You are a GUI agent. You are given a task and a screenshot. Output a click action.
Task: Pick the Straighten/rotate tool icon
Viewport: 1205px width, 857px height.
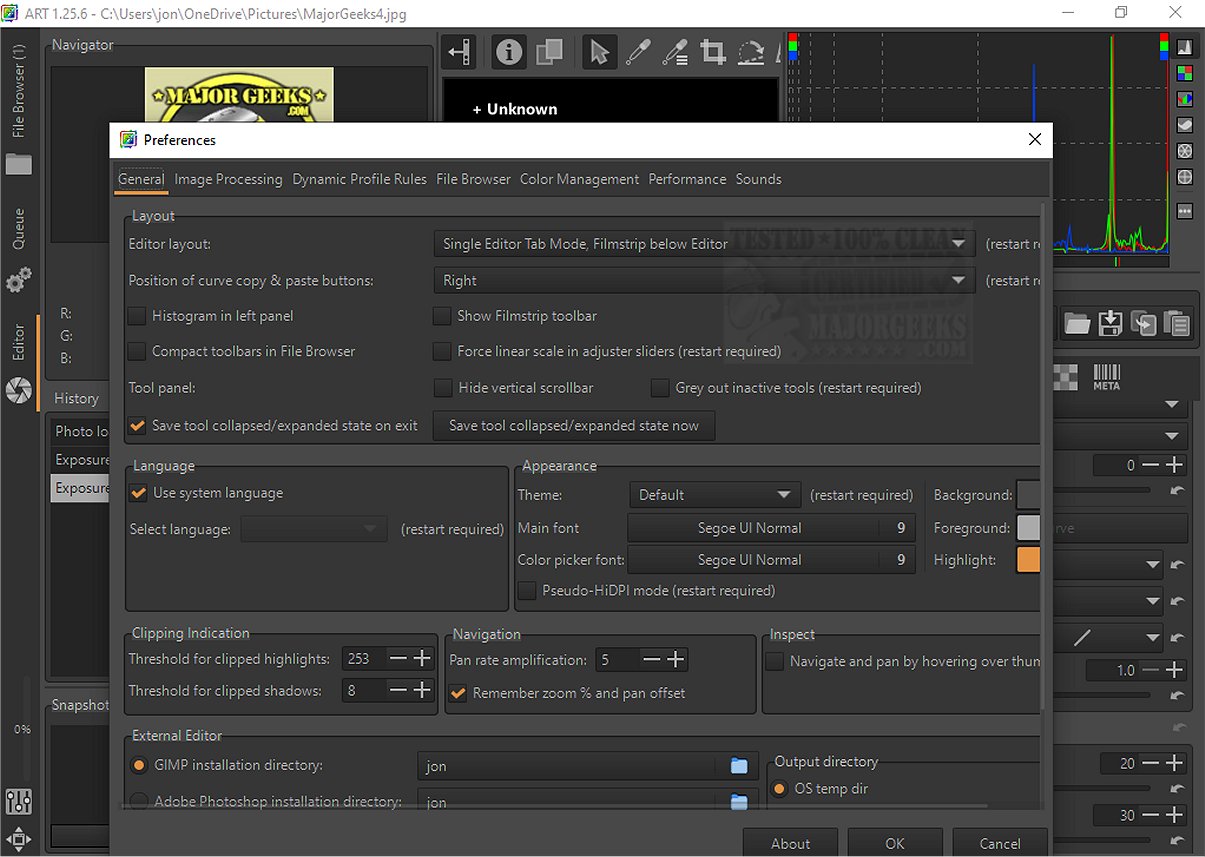pyautogui.click(x=750, y=53)
